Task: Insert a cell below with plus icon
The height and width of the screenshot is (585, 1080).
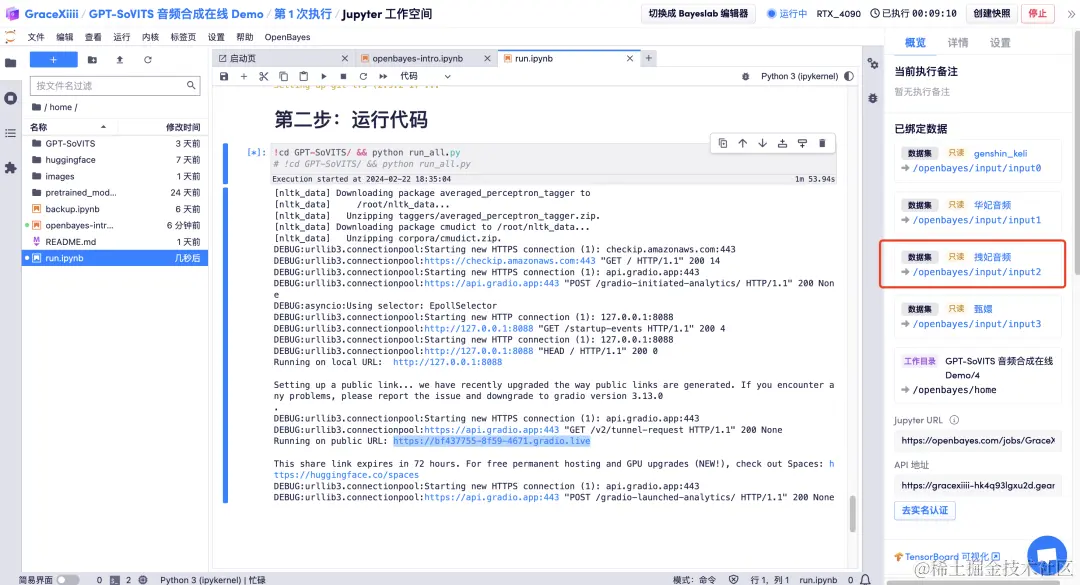Action: click(244, 76)
